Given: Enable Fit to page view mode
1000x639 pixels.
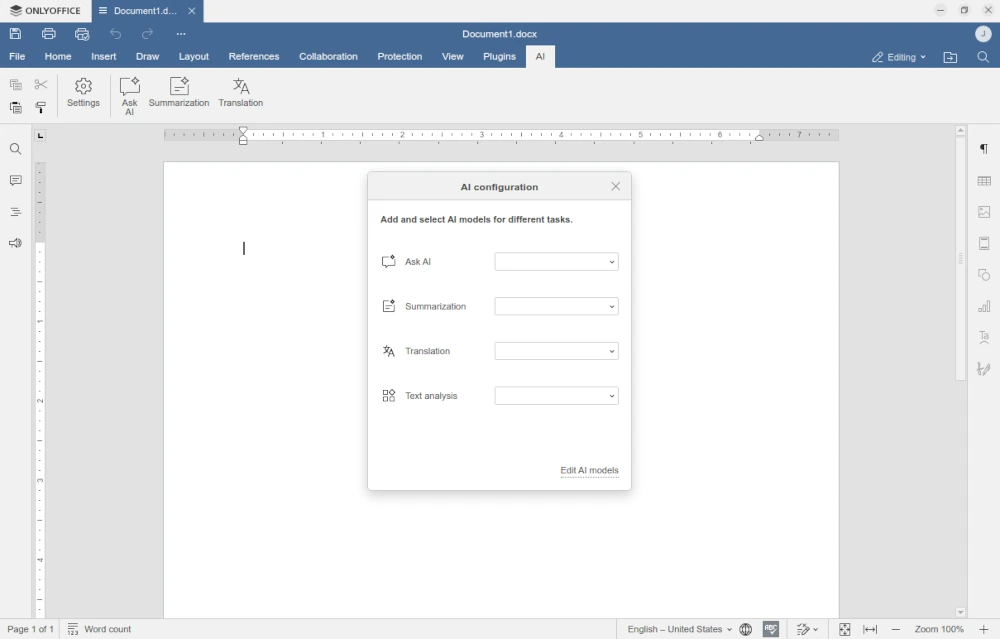Looking at the screenshot, I should point(844,629).
